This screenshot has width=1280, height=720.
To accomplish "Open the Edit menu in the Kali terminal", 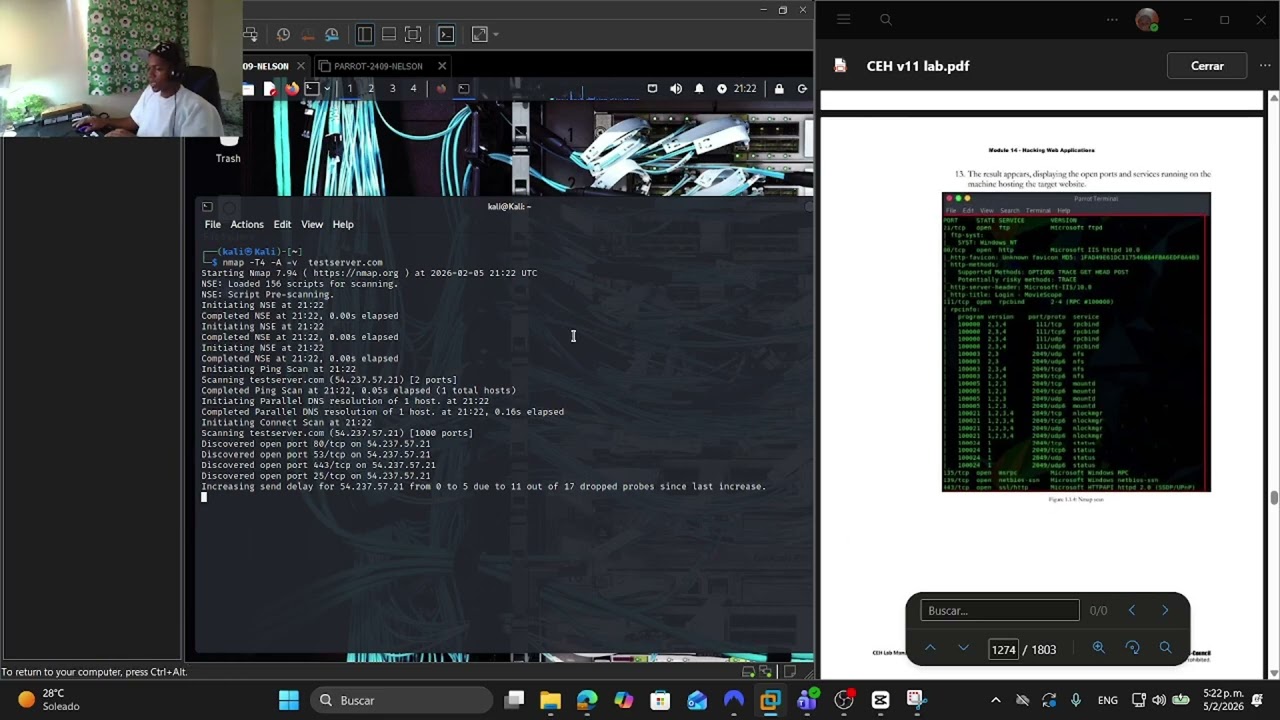I will (x=283, y=224).
